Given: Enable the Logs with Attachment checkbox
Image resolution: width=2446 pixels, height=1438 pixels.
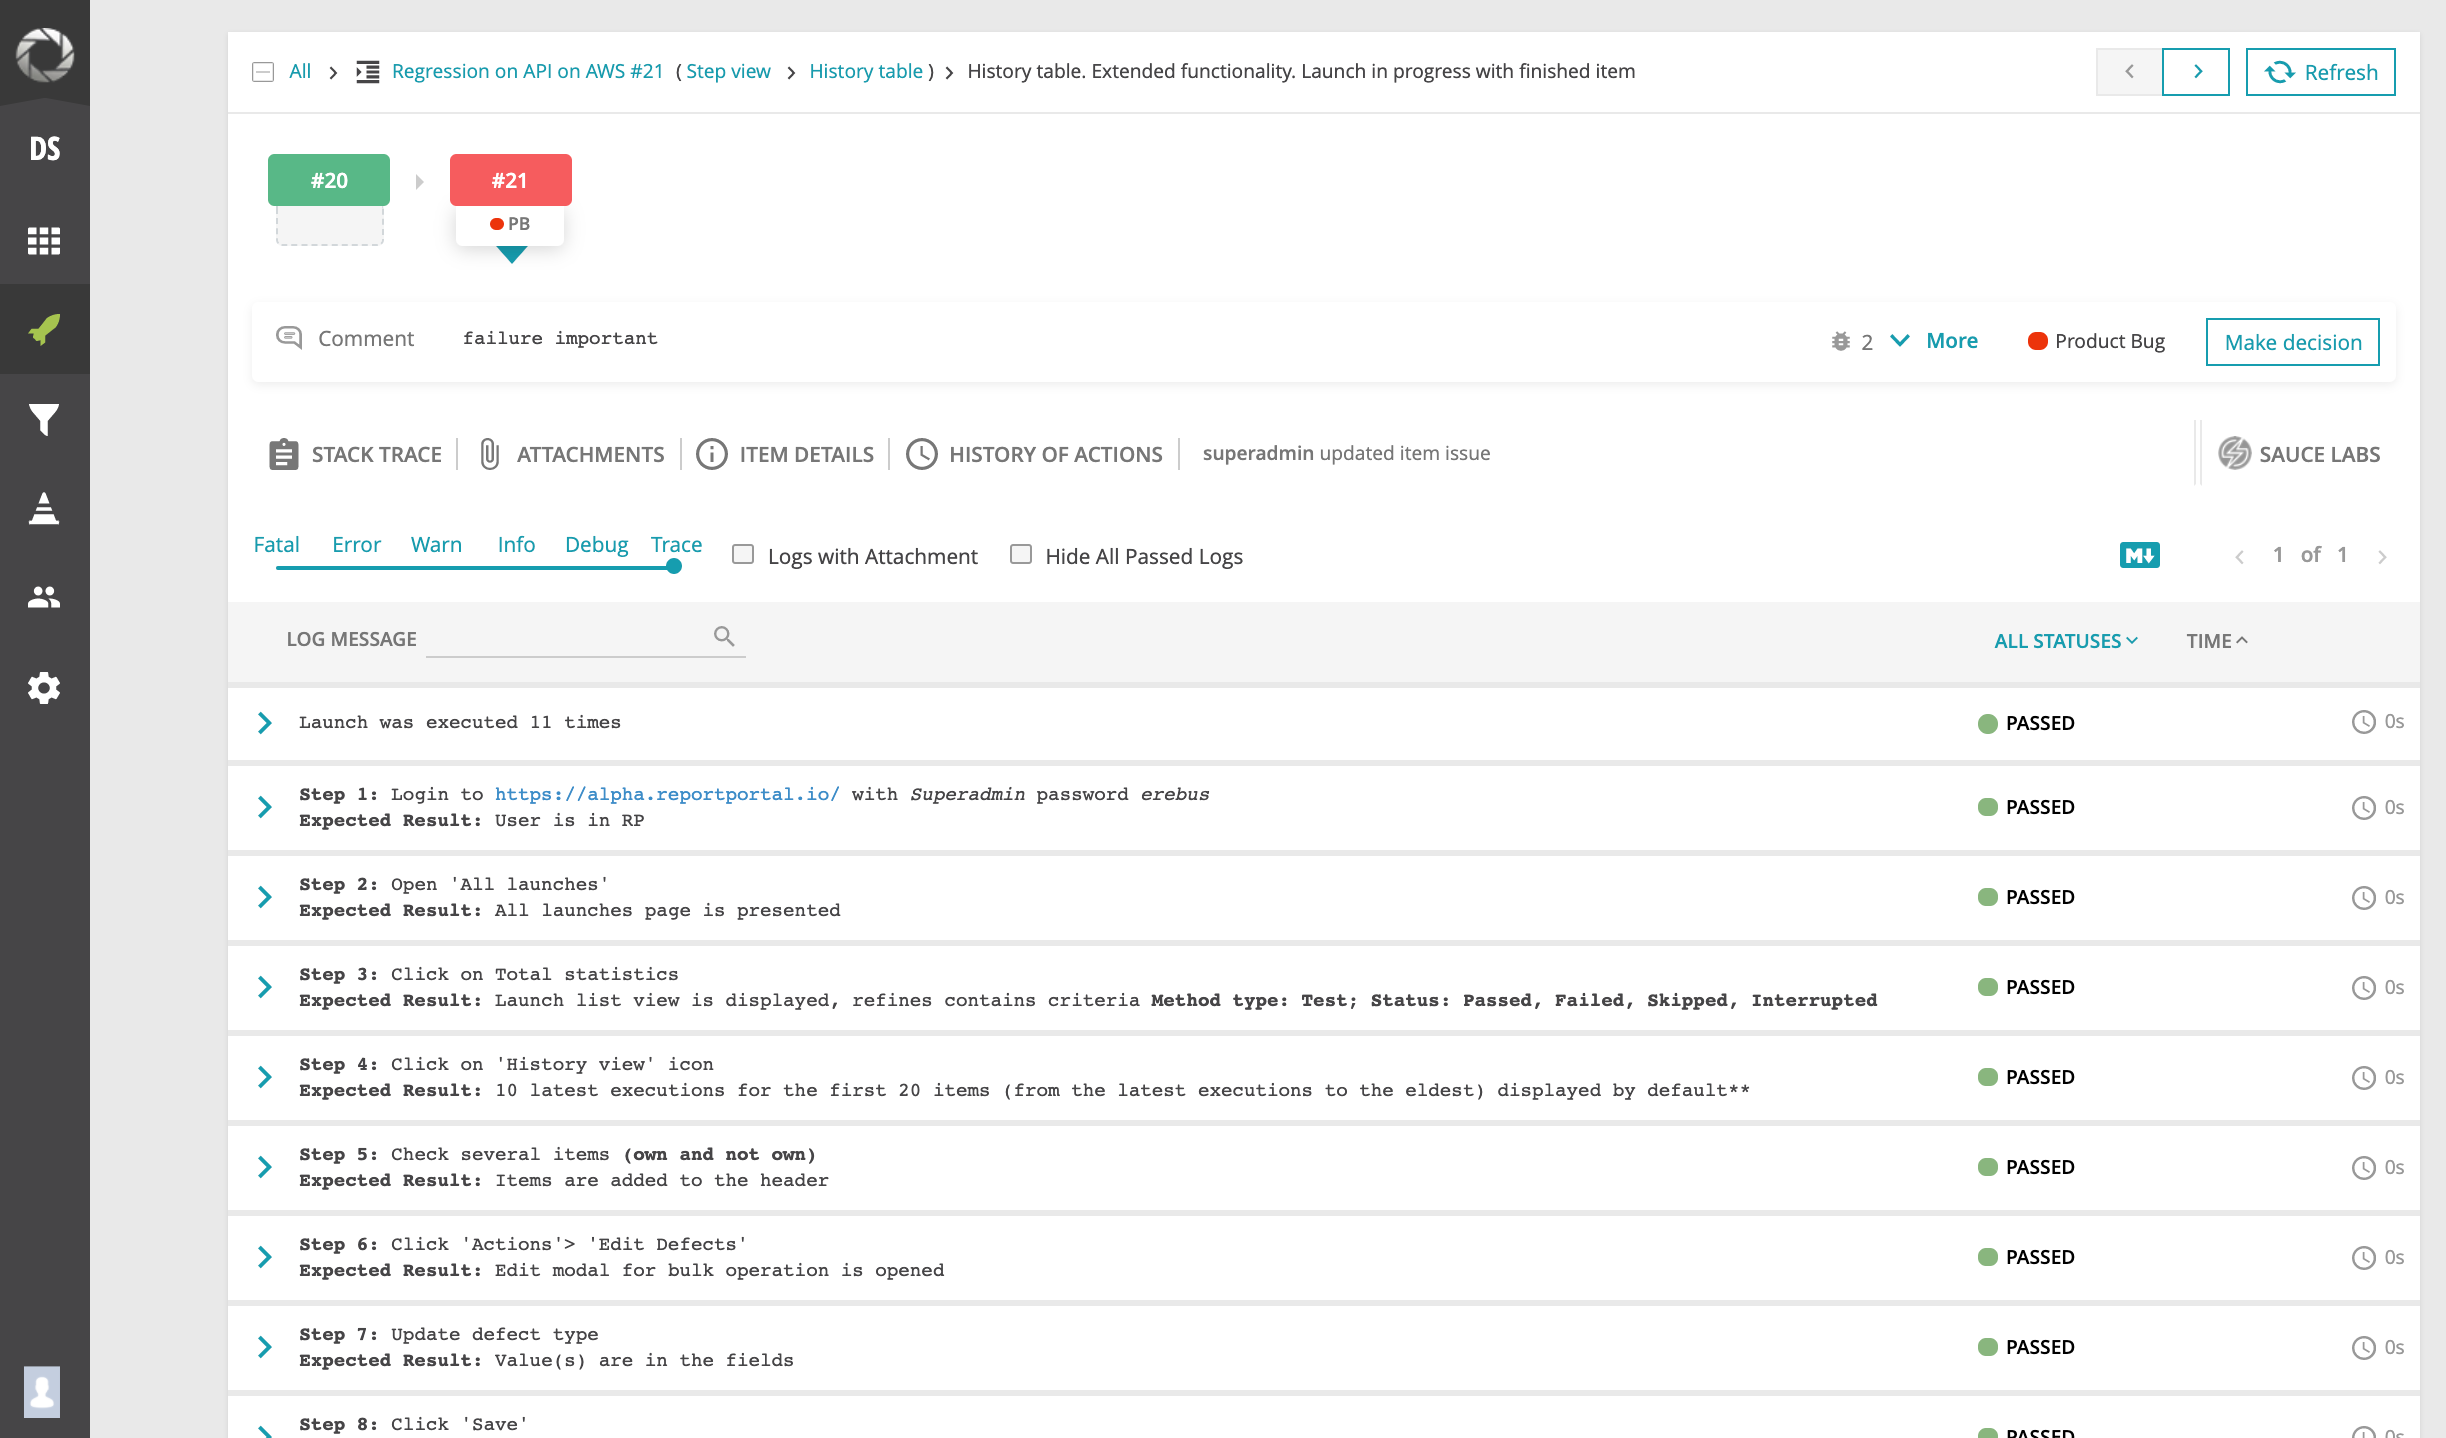Looking at the screenshot, I should (x=742, y=553).
